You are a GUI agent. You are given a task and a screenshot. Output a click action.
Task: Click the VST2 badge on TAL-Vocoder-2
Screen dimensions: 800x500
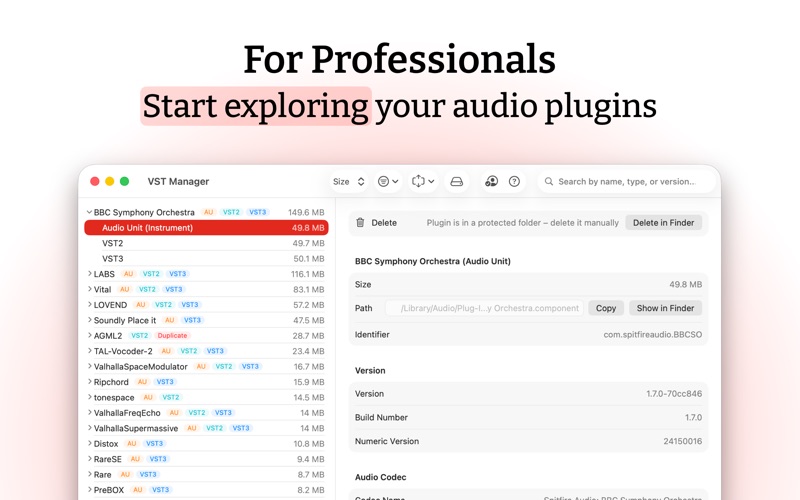click(189, 351)
